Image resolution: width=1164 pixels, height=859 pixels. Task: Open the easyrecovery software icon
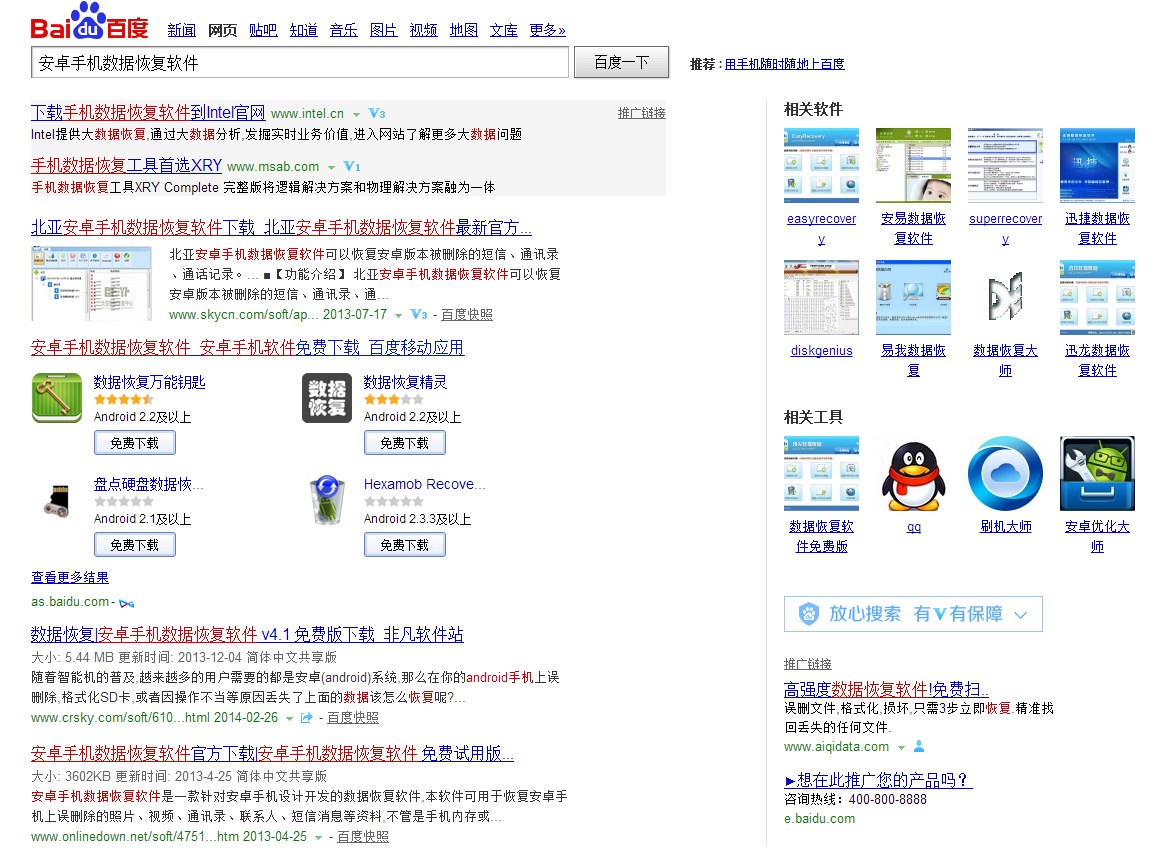(821, 164)
